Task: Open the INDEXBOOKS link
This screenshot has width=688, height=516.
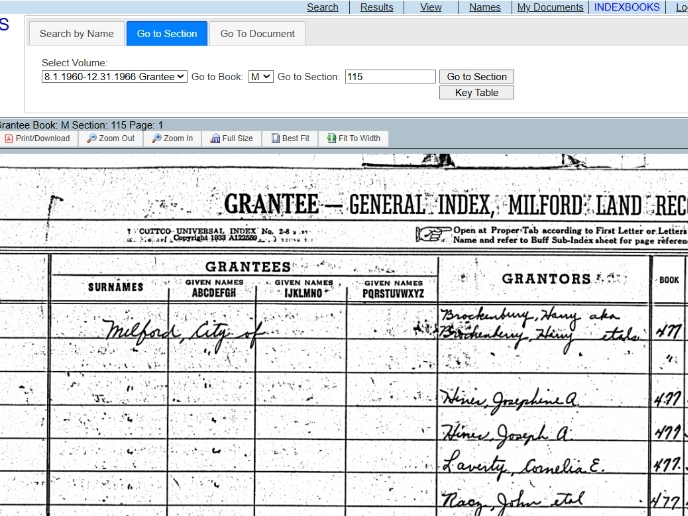Action: pos(627,7)
